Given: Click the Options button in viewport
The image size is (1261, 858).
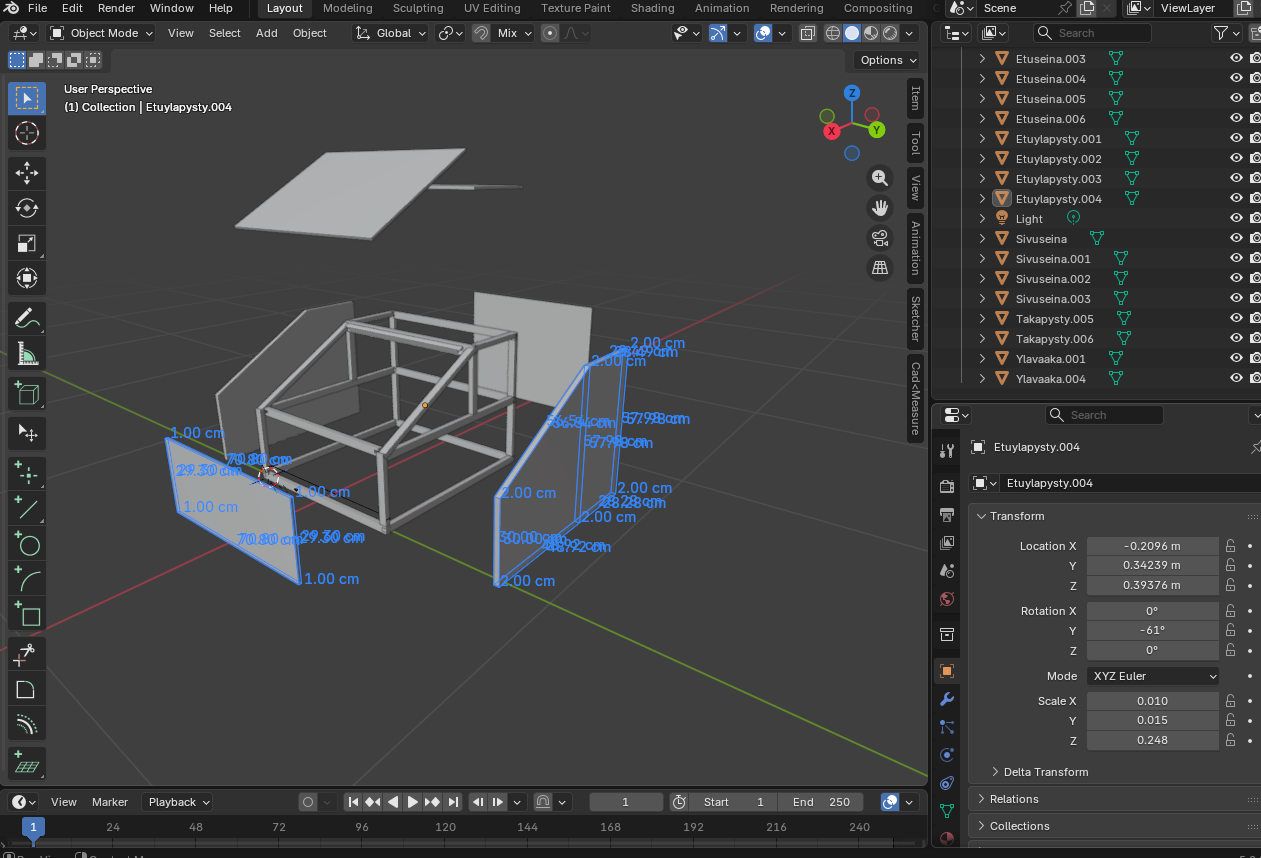Looking at the screenshot, I should coord(886,60).
